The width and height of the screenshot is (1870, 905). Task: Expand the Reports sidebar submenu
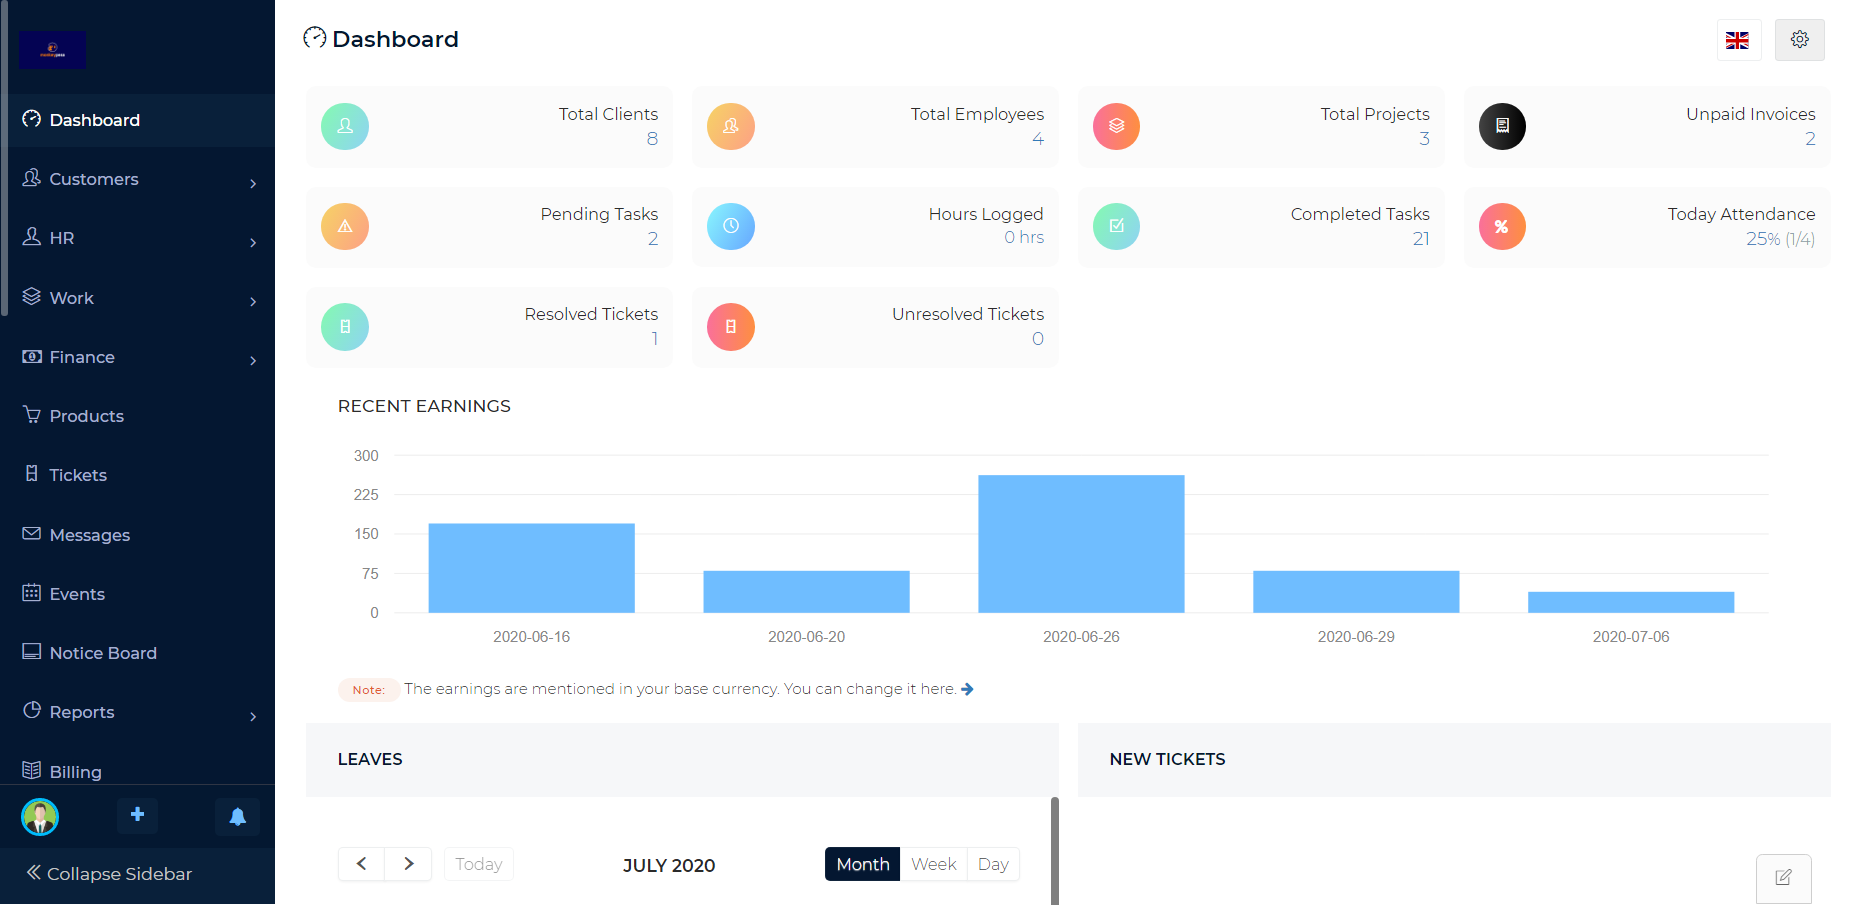[x=138, y=712]
